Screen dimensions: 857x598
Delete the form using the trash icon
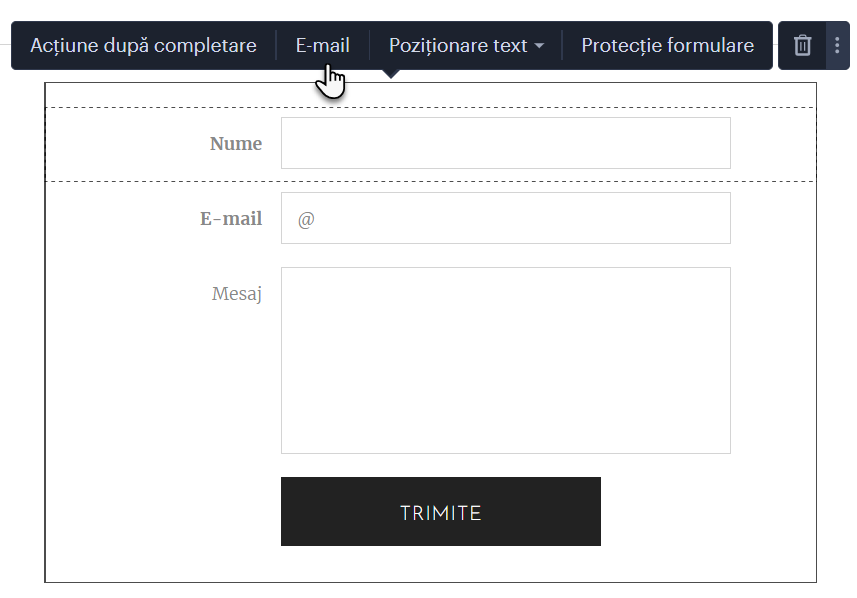(802, 45)
